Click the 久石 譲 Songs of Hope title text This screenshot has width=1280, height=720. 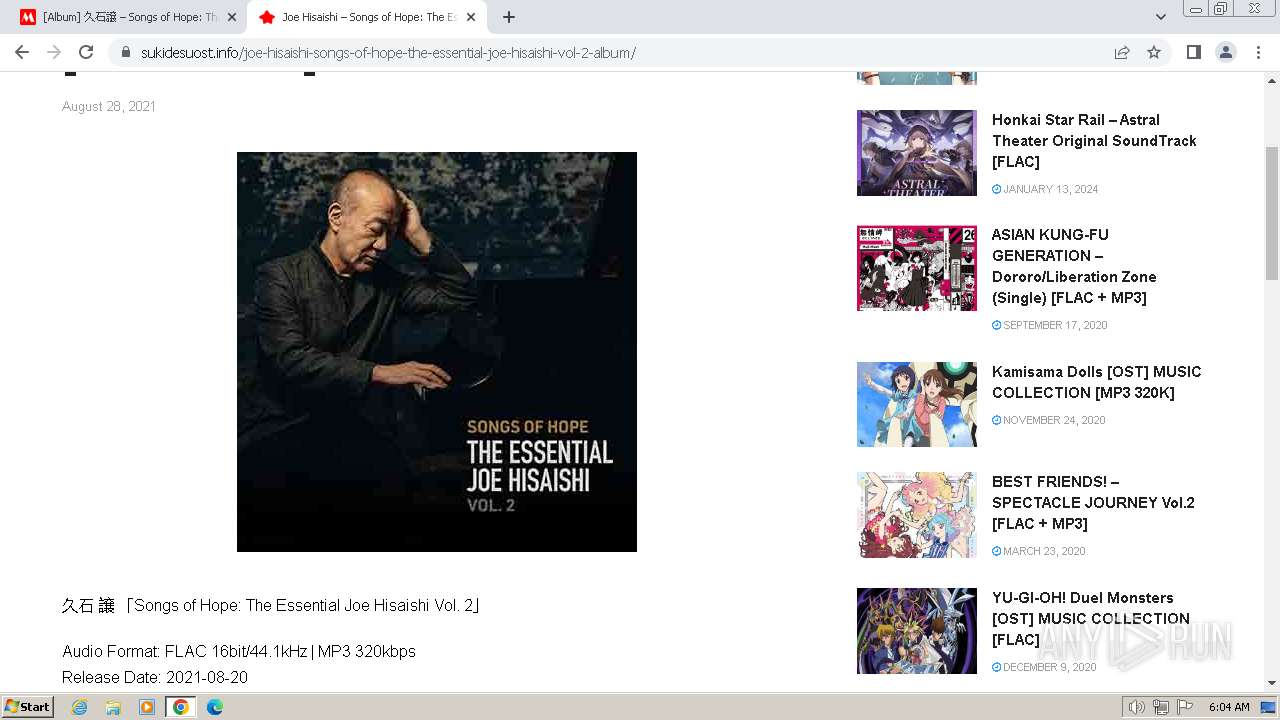tap(272, 606)
